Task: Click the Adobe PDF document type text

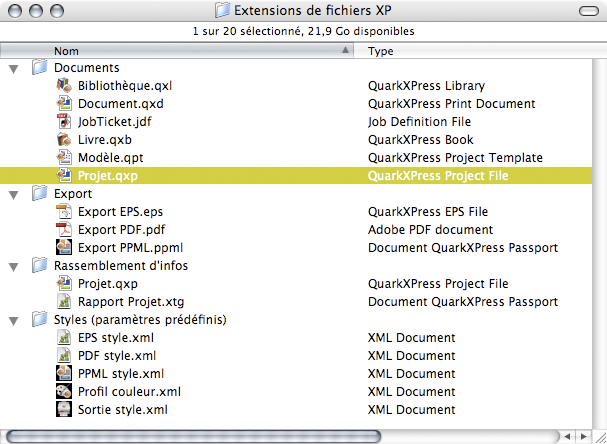Action: click(430, 230)
